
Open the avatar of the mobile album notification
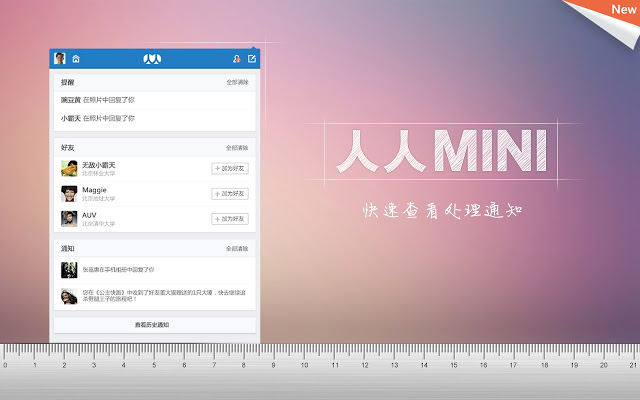69,270
